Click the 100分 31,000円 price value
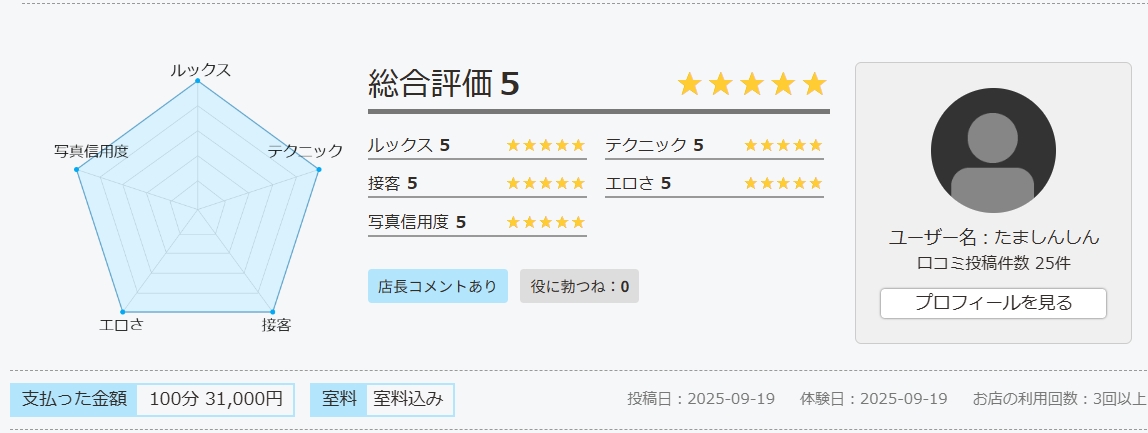Image resolution: width=1148 pixels, height=433 pixels. (216, 399)
